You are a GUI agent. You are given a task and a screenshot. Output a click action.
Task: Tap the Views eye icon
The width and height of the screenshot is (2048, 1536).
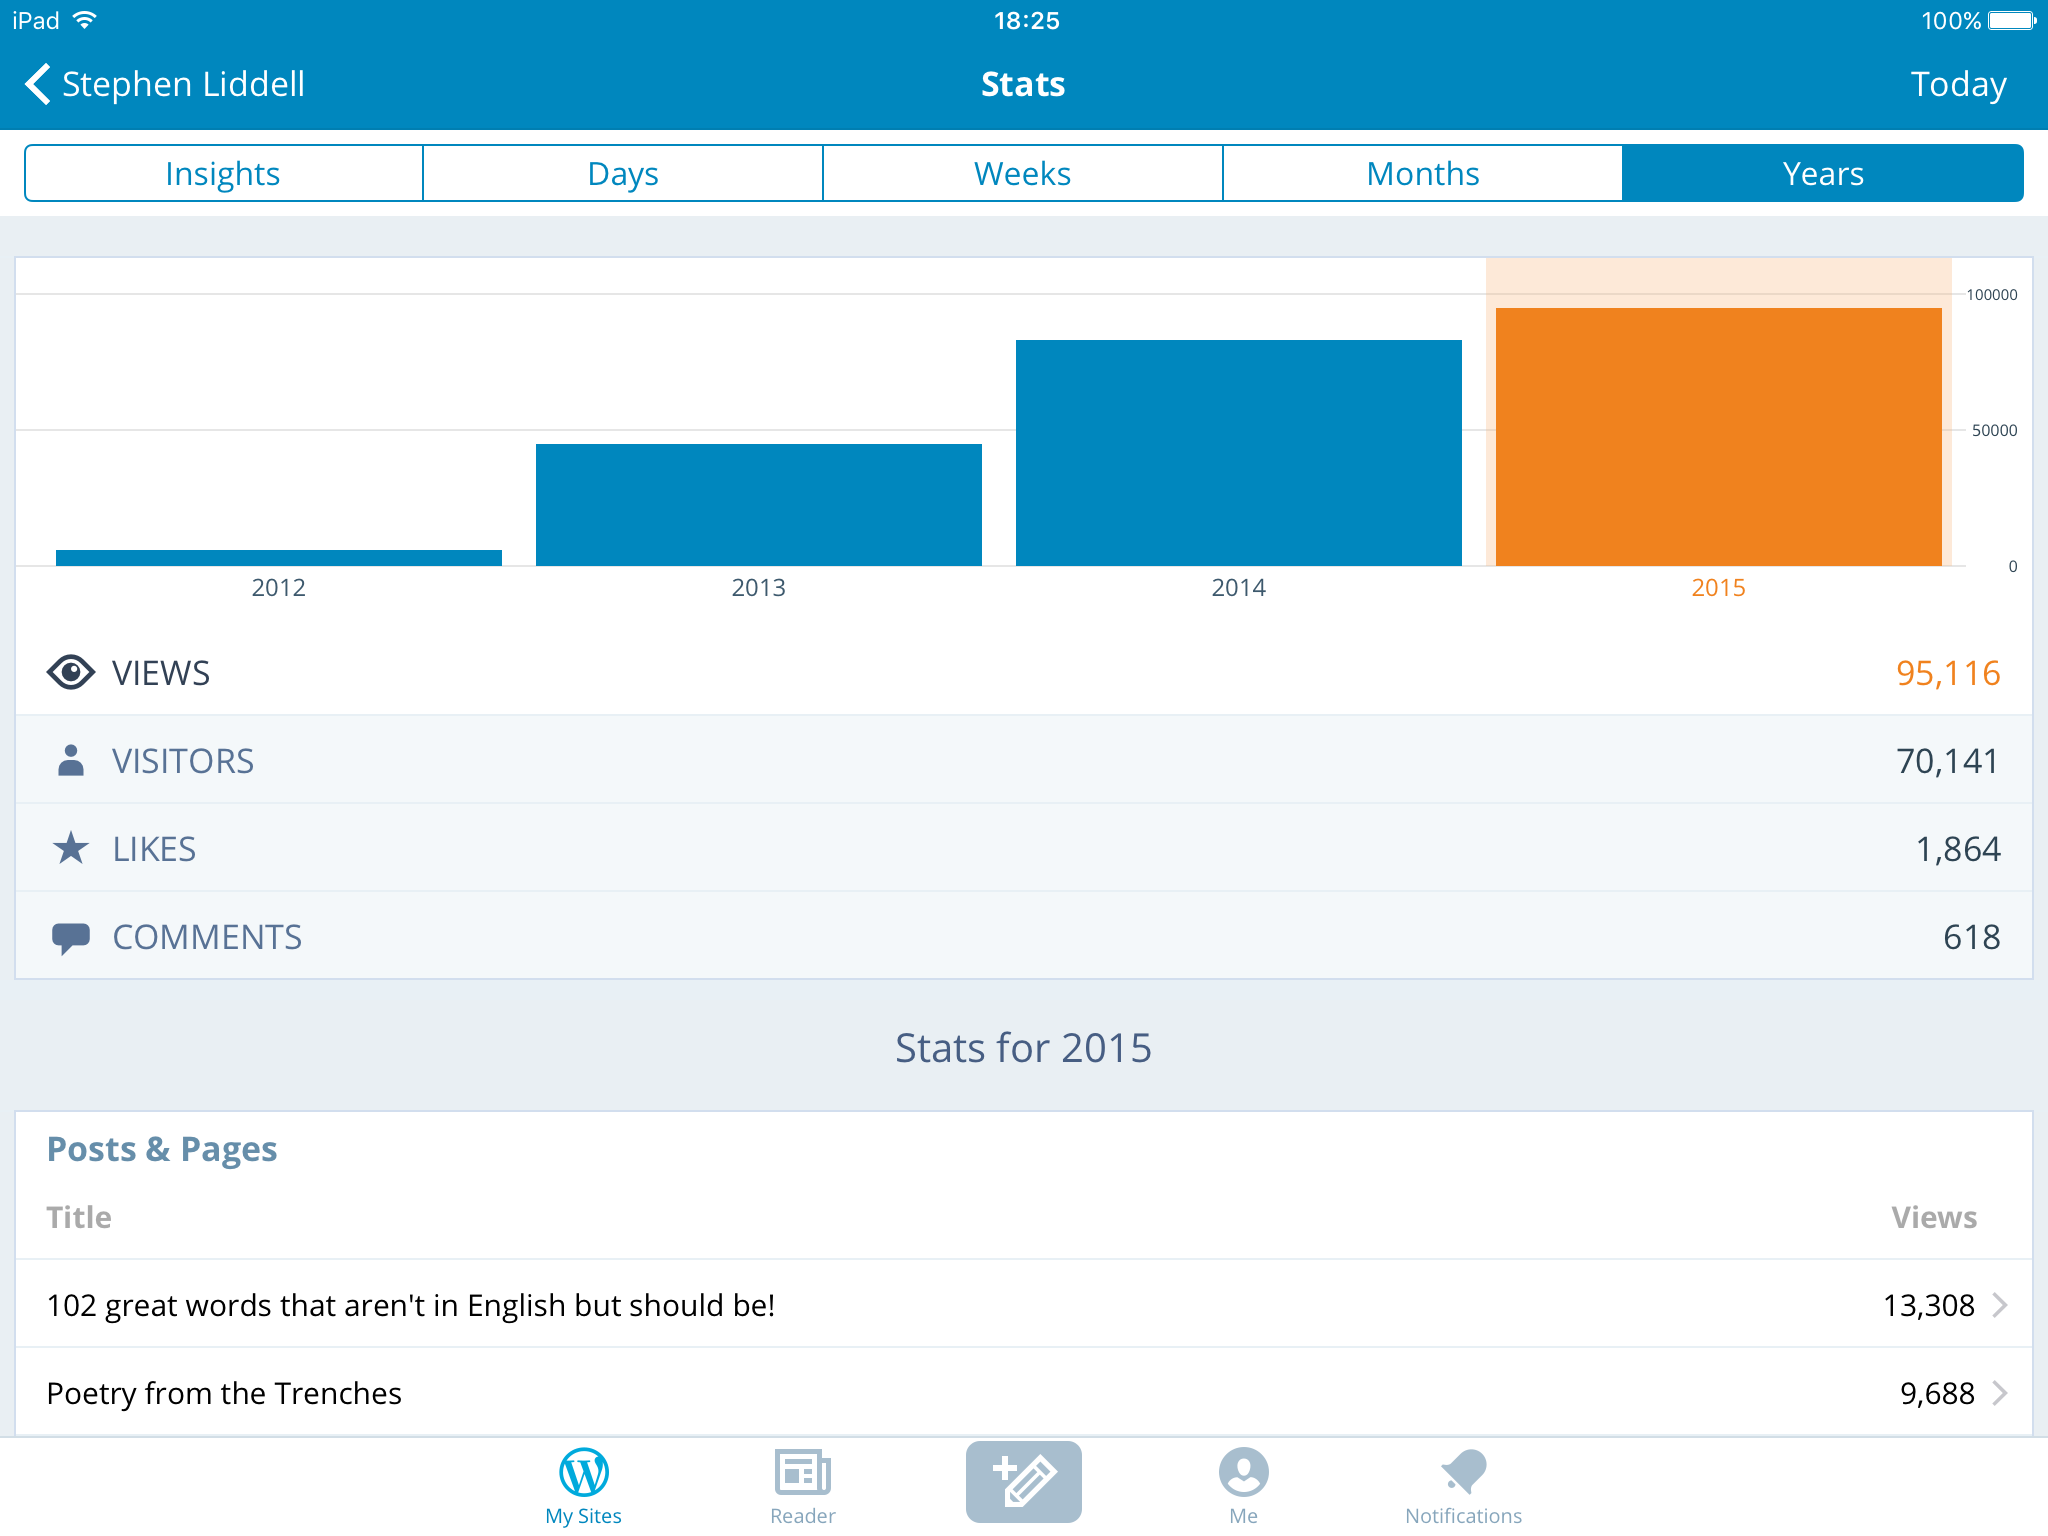(x=70, y=673)
